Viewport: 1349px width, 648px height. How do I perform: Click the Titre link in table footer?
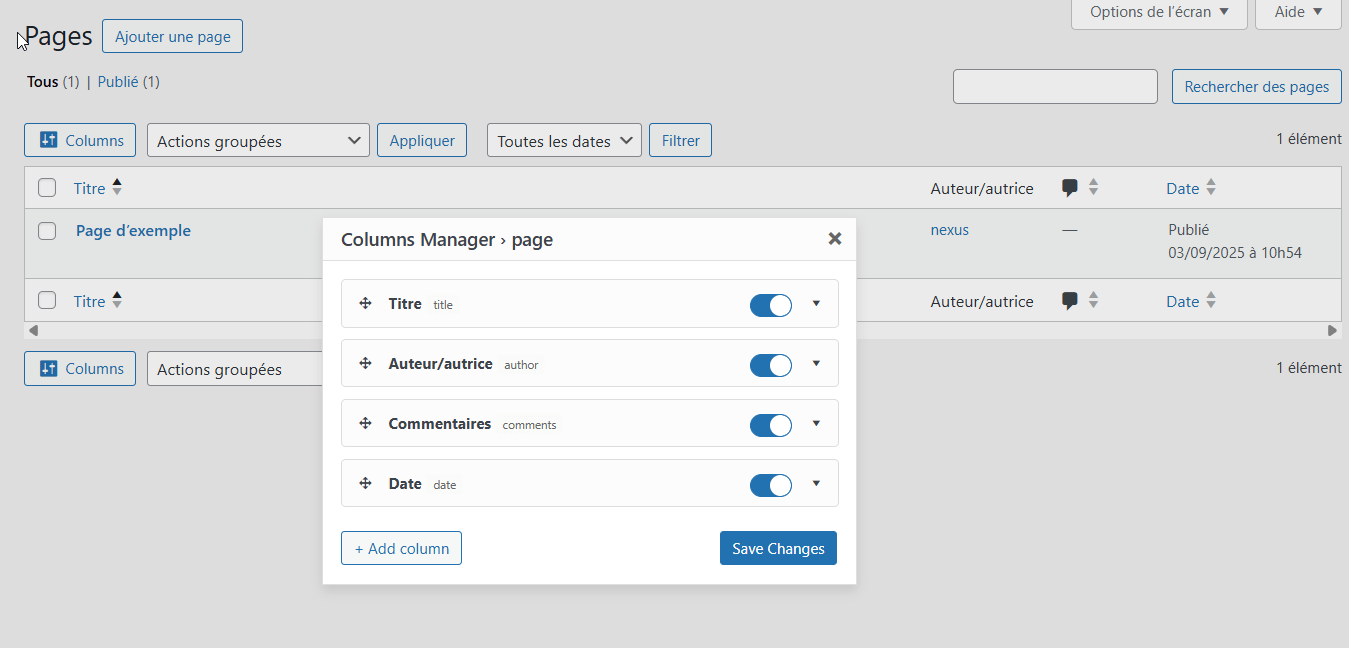(x=89, y=301)
